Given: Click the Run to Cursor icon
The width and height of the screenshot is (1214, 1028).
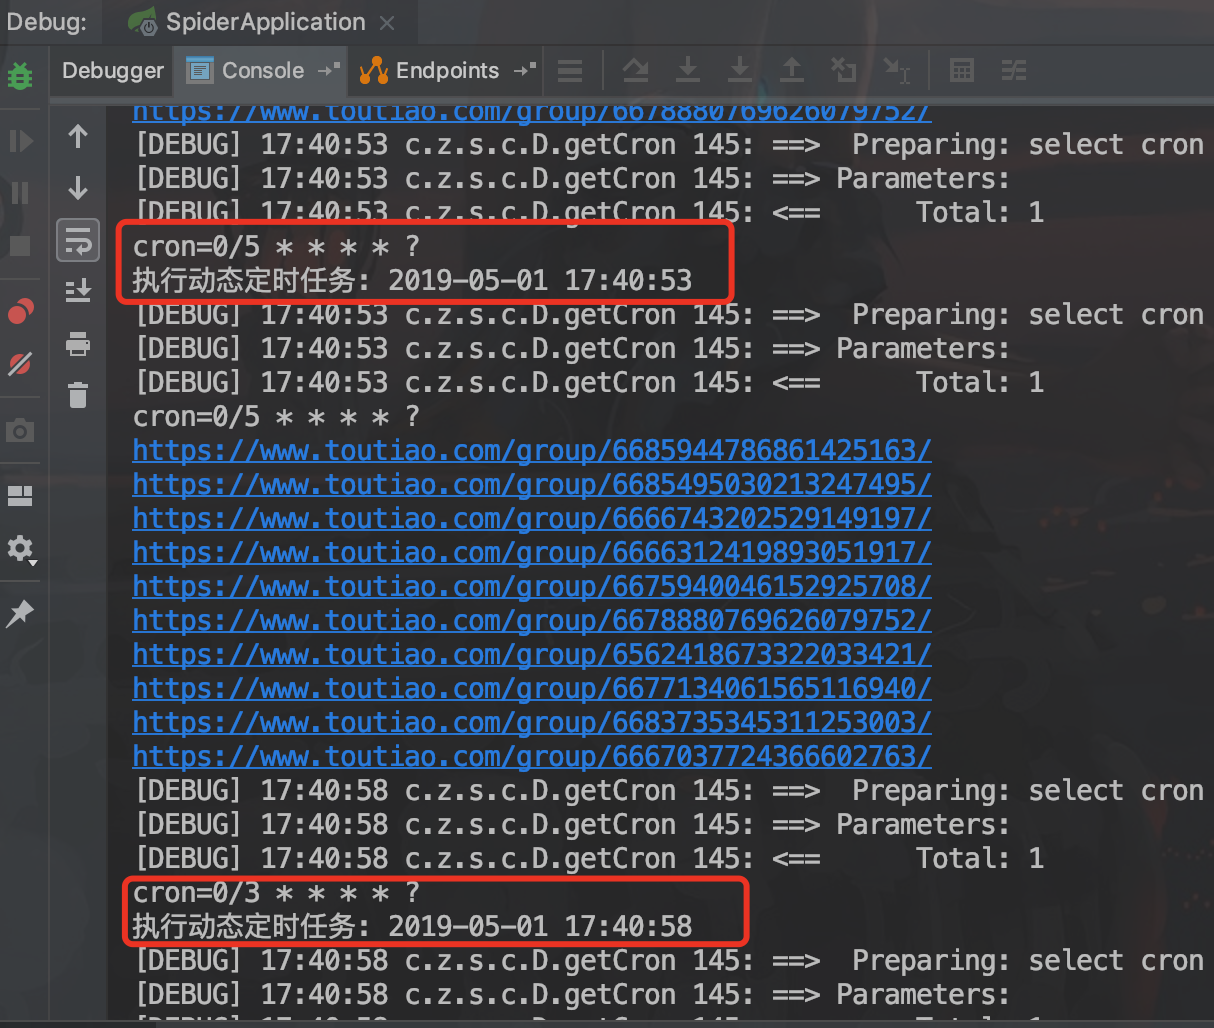Looking at the screenshot, I should point(897,70).
